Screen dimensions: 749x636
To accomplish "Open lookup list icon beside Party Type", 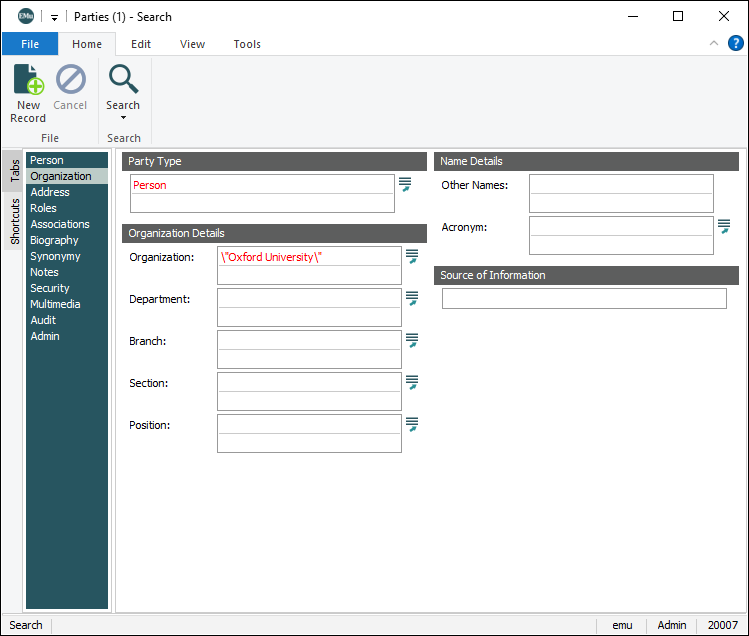I will [x=405, y=184].
